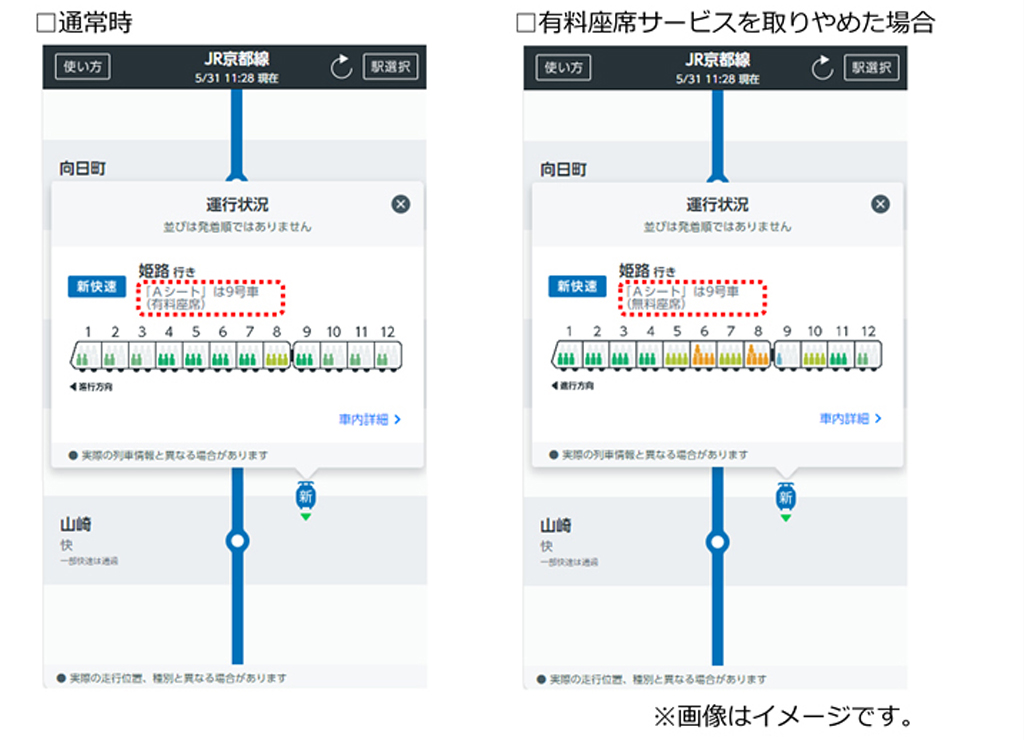Click the (無料座席) A-seat text in the 取りやめ popup
This screenshot has width=1024, height=740.
click(x=656, y=303)
